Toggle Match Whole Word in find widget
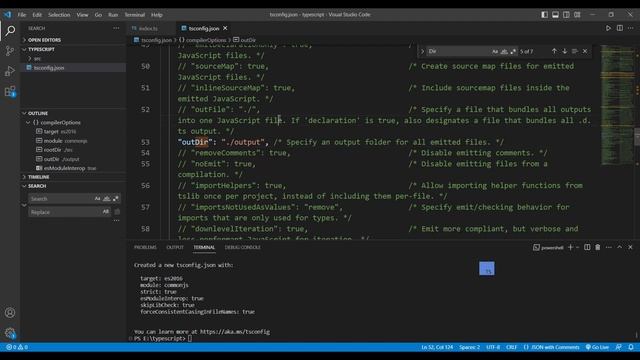 (x=504, y=51)
